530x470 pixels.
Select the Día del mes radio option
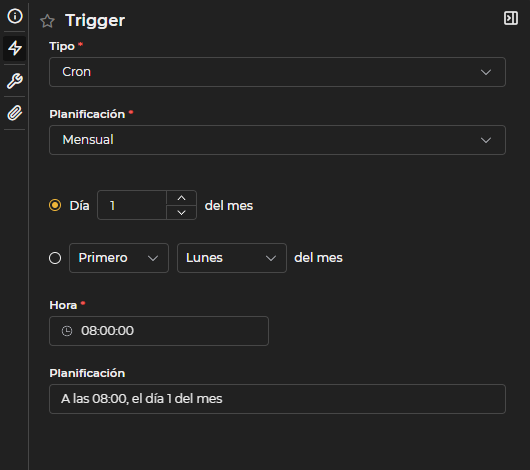(55, 205)
